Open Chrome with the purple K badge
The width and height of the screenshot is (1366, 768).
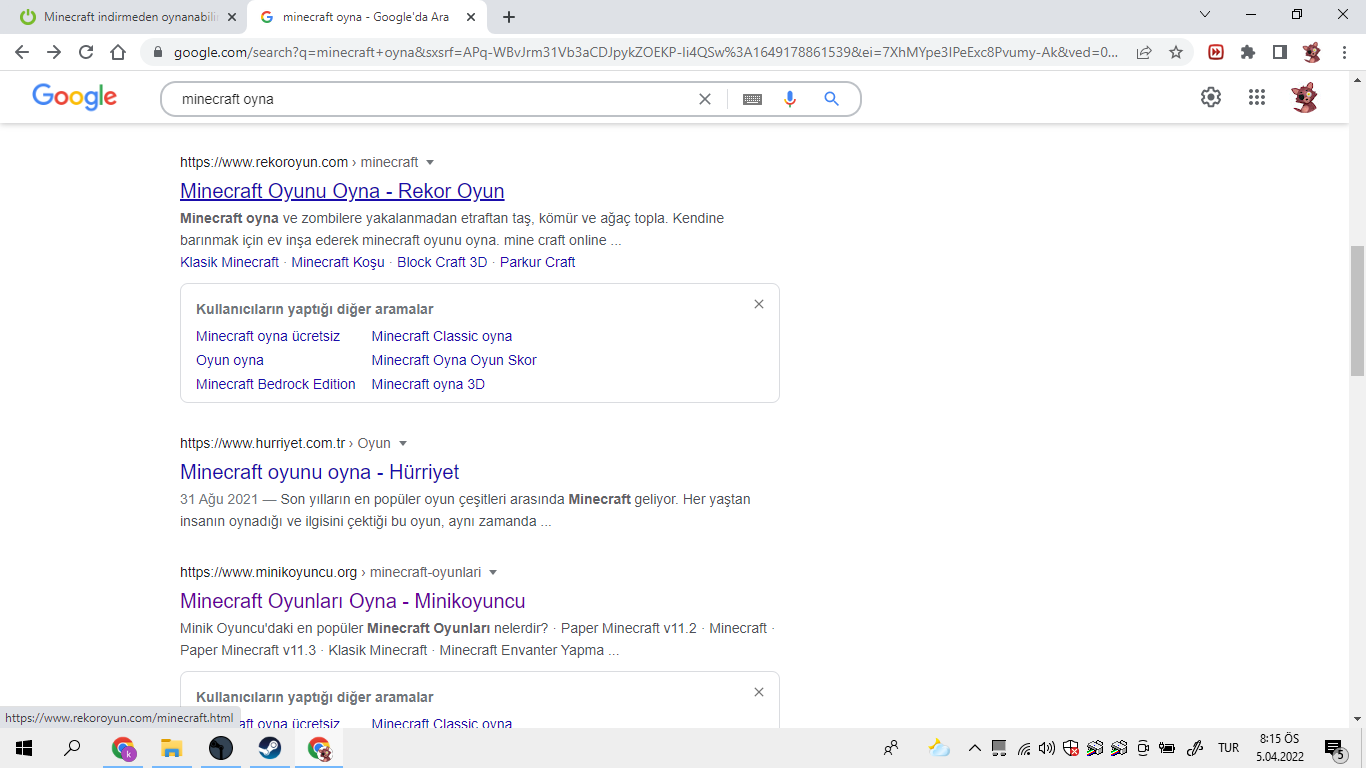tap(123, 748)
